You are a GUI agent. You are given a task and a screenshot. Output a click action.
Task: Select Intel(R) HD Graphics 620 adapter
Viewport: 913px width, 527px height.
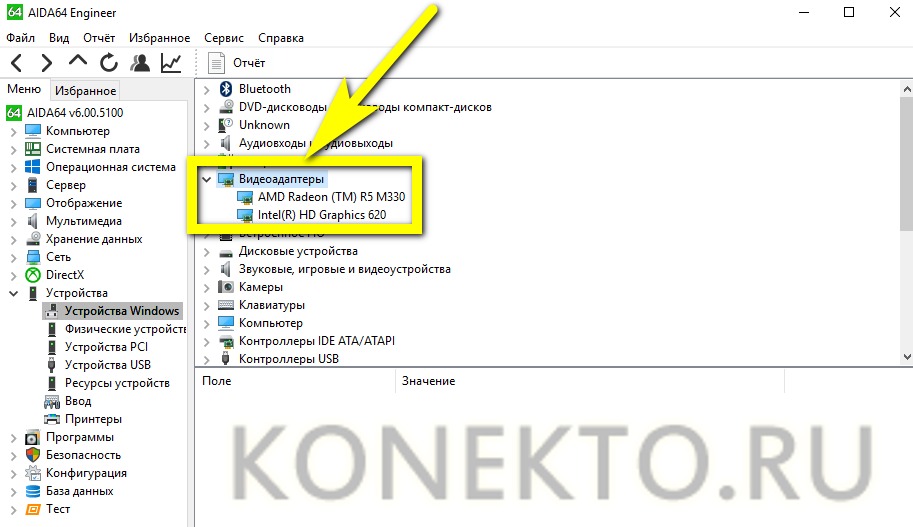321,215
